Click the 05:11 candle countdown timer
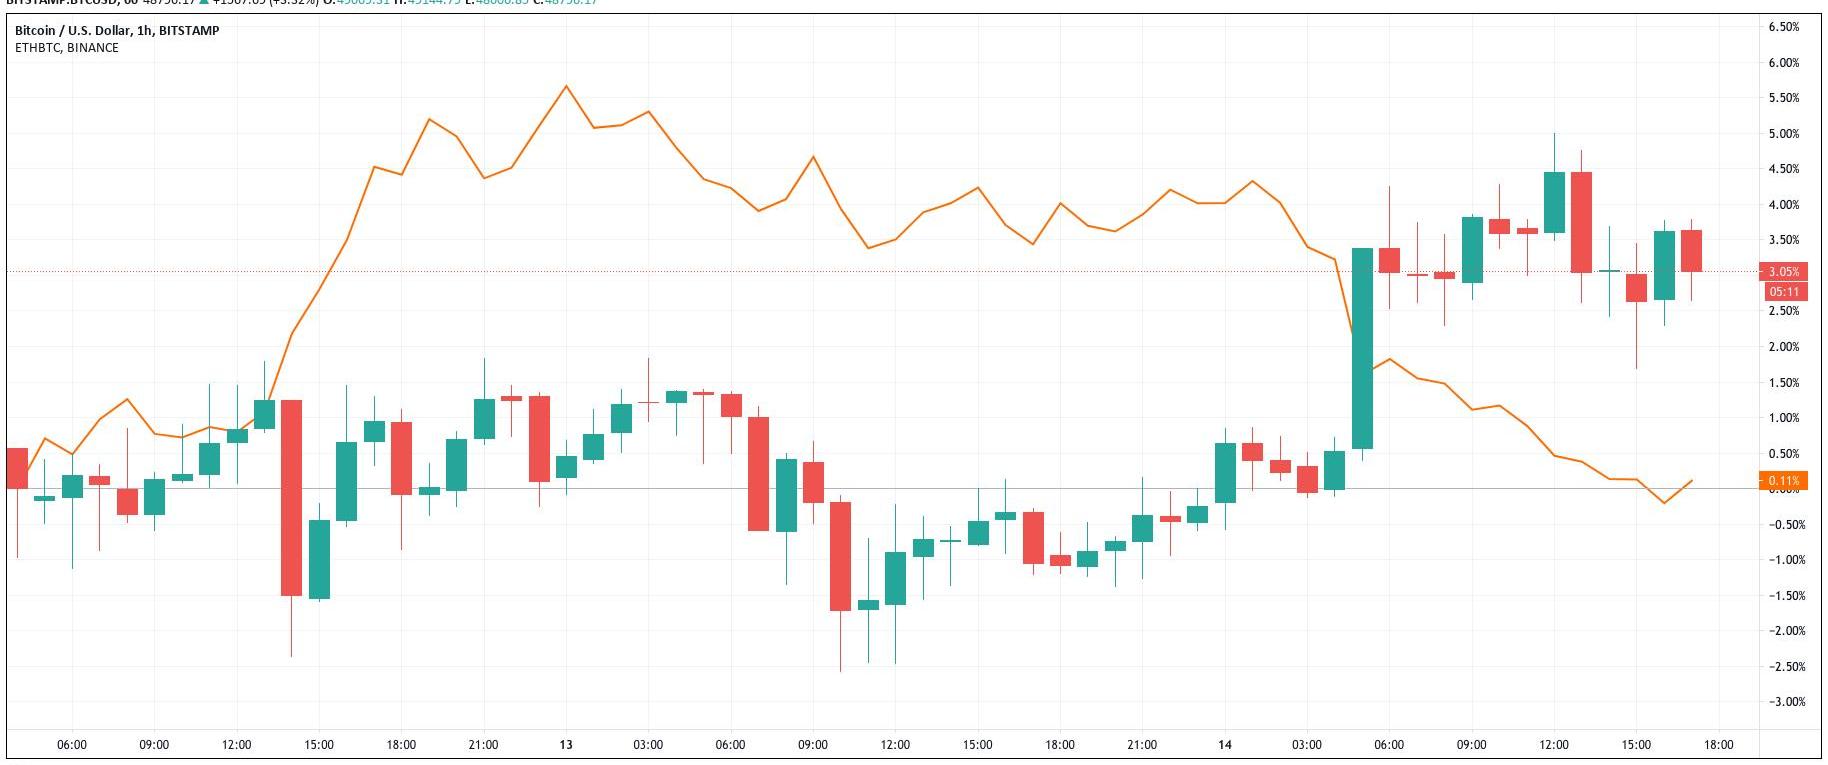 coord(1784,292)
